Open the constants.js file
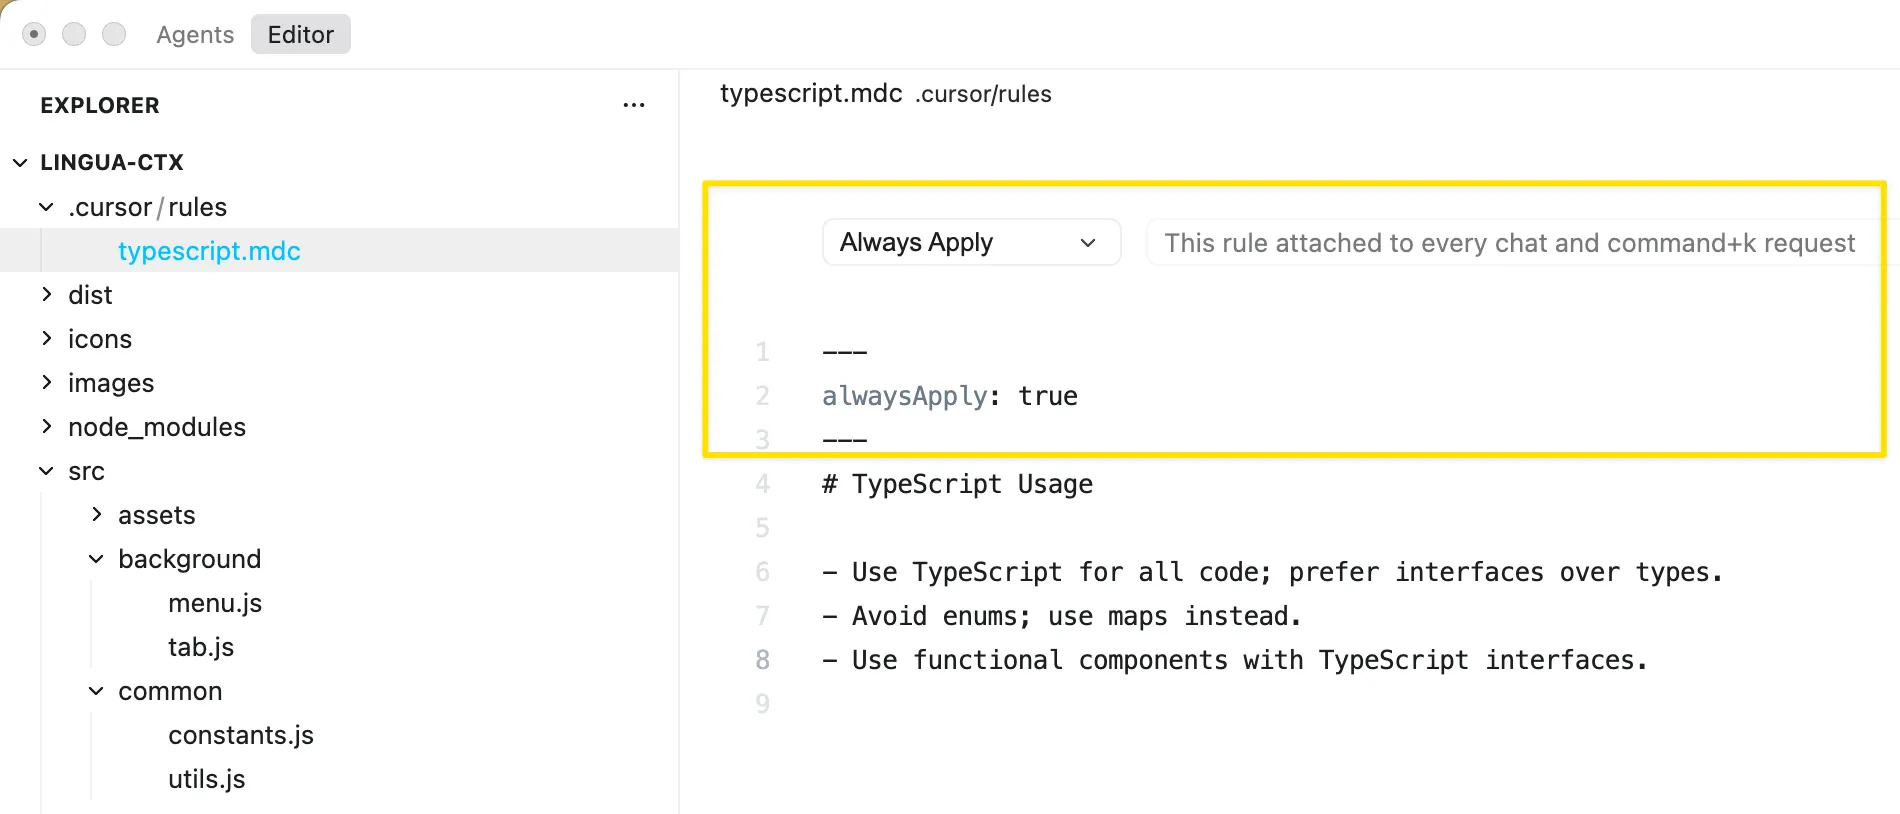Viewport: 1900px width, 814px height. tap(241, 735)
